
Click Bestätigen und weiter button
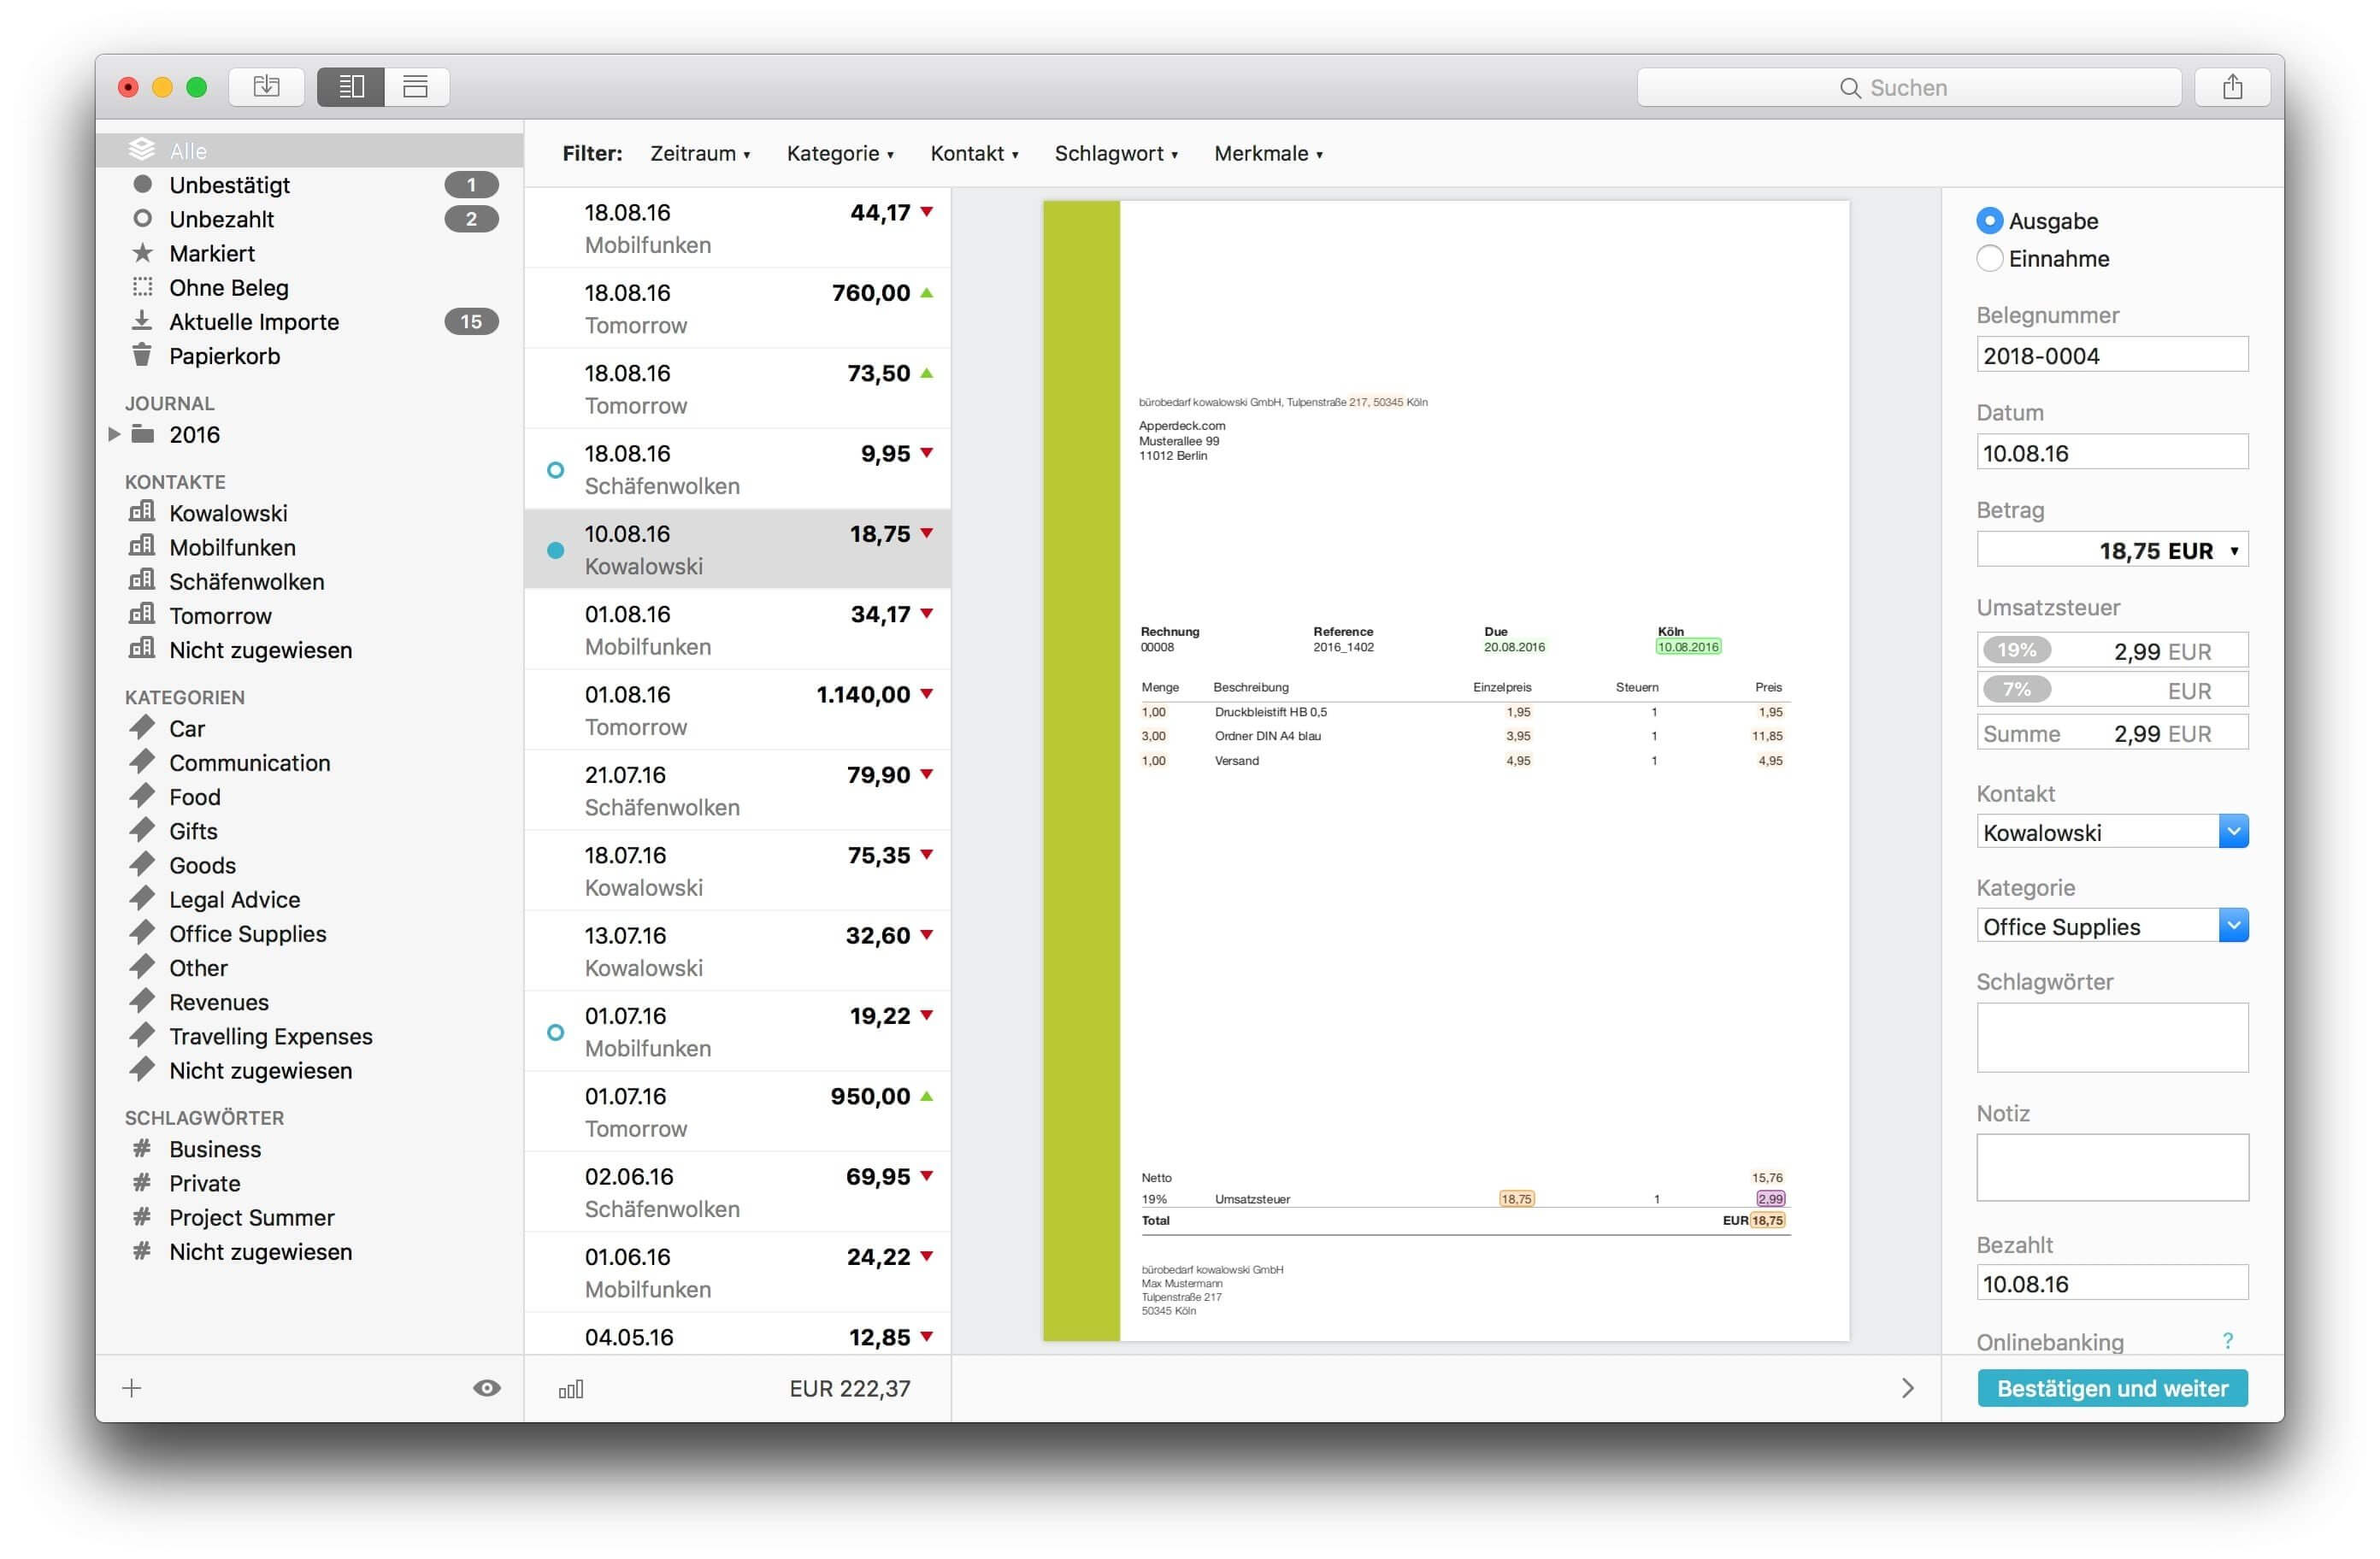[x=2112, y=1388]
